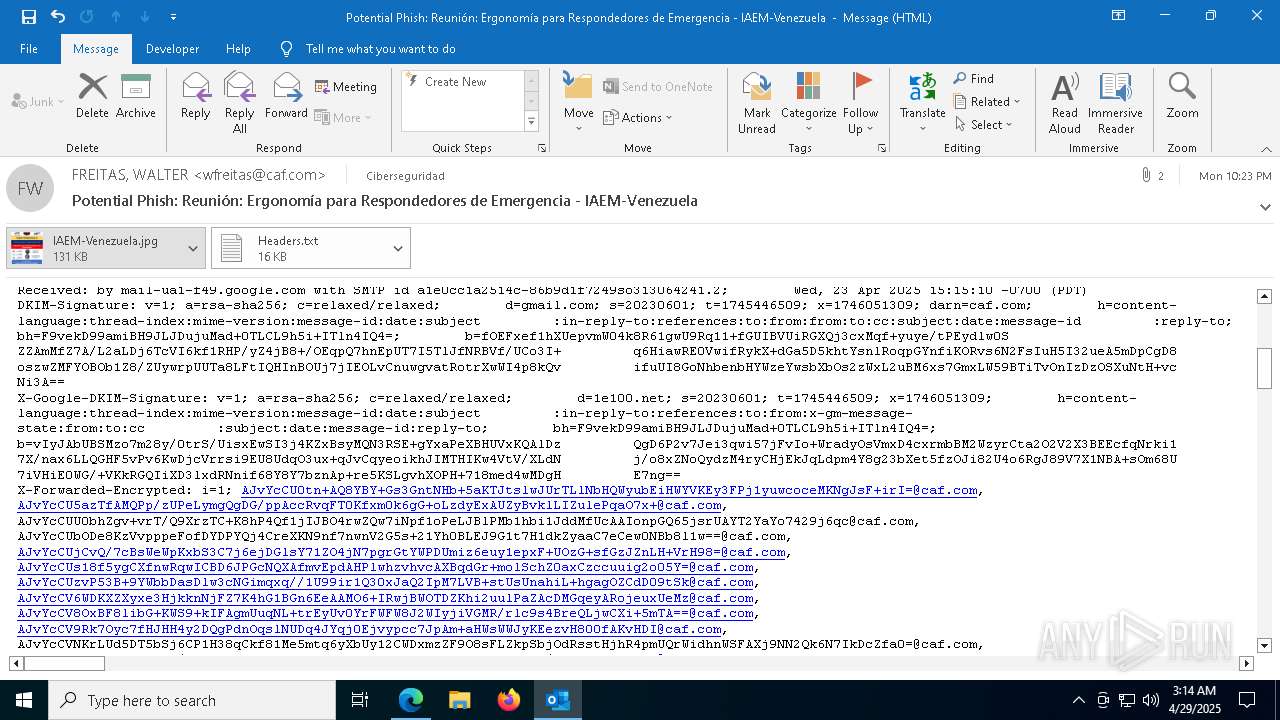Open Headers.txt attachment
The height and width of the screenshot is (720, 1280).
click(x=298, y=248)
